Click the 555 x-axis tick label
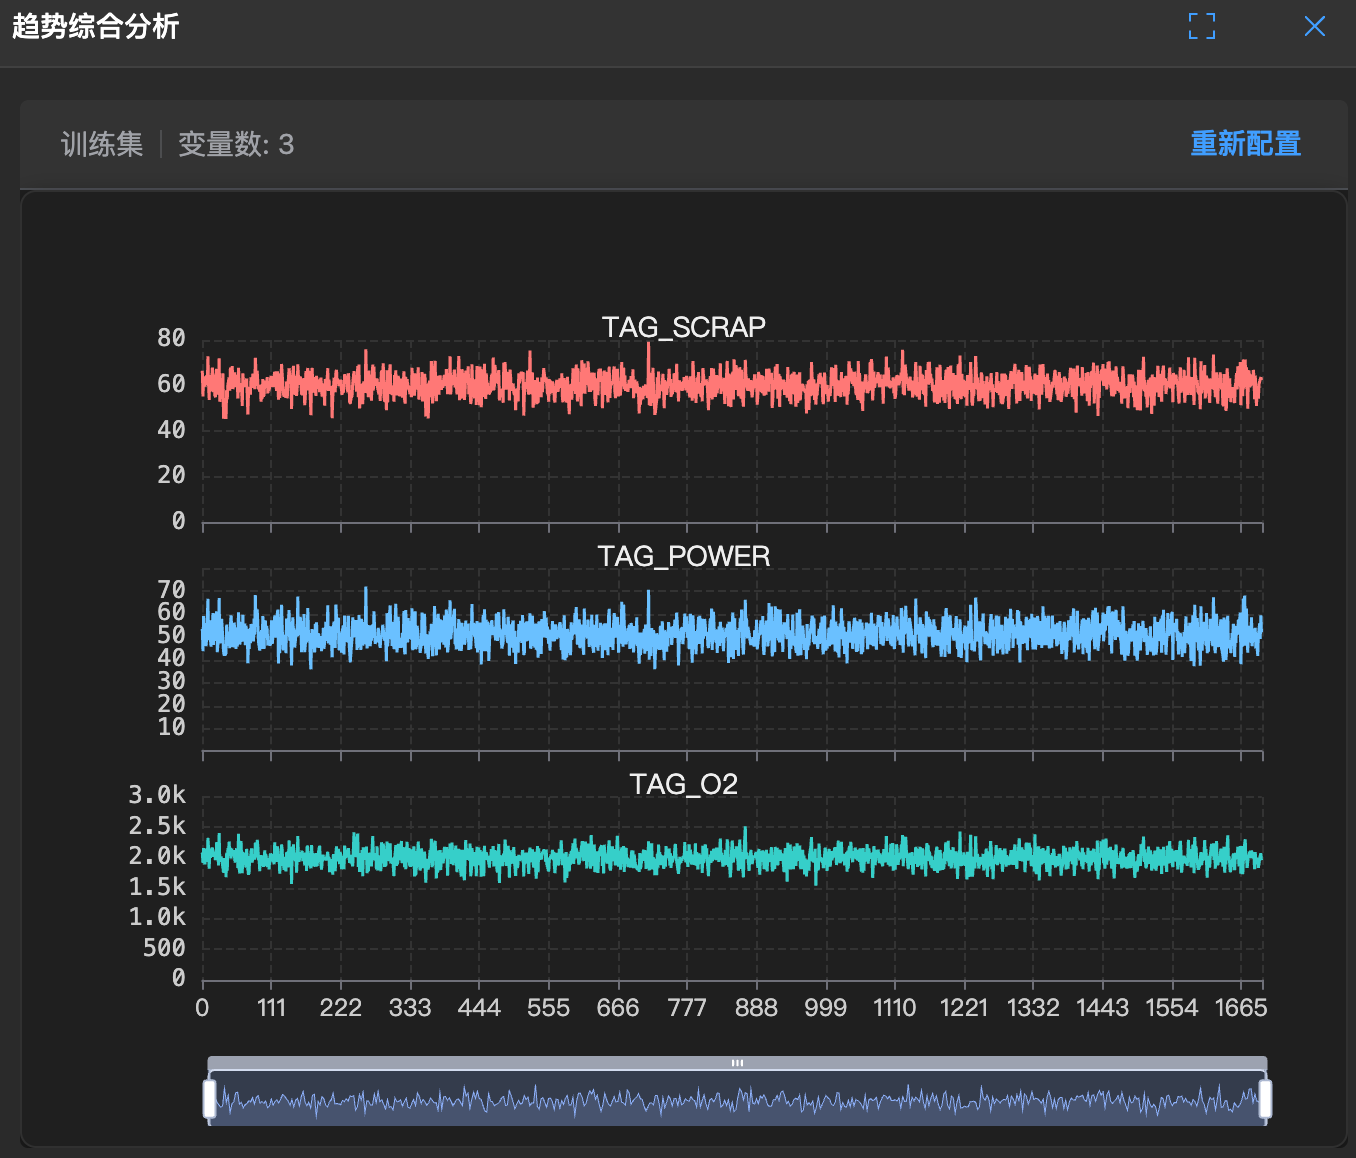Screen dimensions: 1356x1158 (x=548, y=1008)
